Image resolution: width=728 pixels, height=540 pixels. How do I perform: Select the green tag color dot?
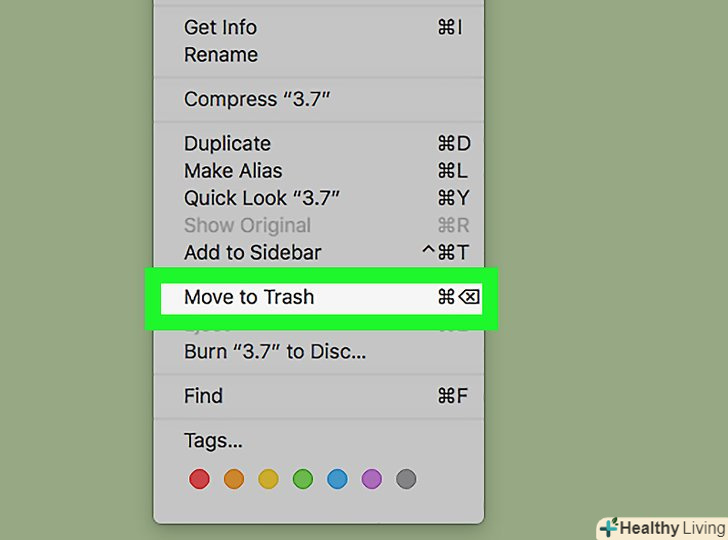303,479
